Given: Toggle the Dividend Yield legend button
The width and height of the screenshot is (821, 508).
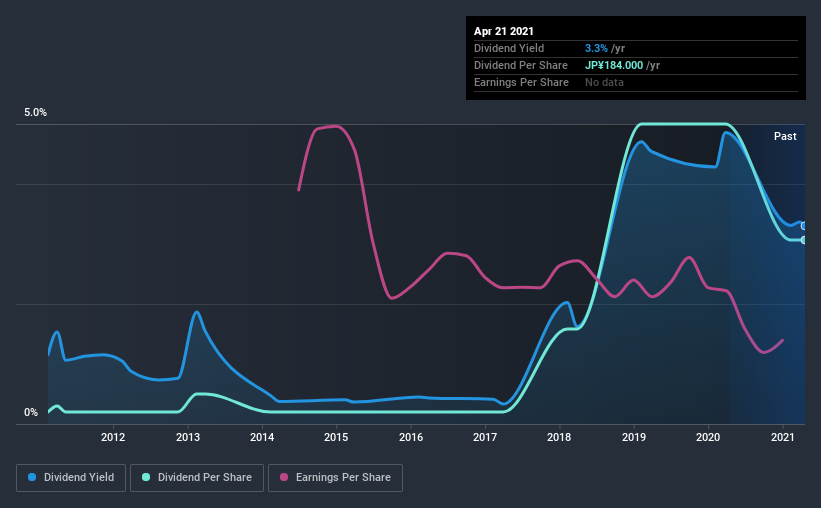Looking at the screenshot, I should [x=71, y=478].
